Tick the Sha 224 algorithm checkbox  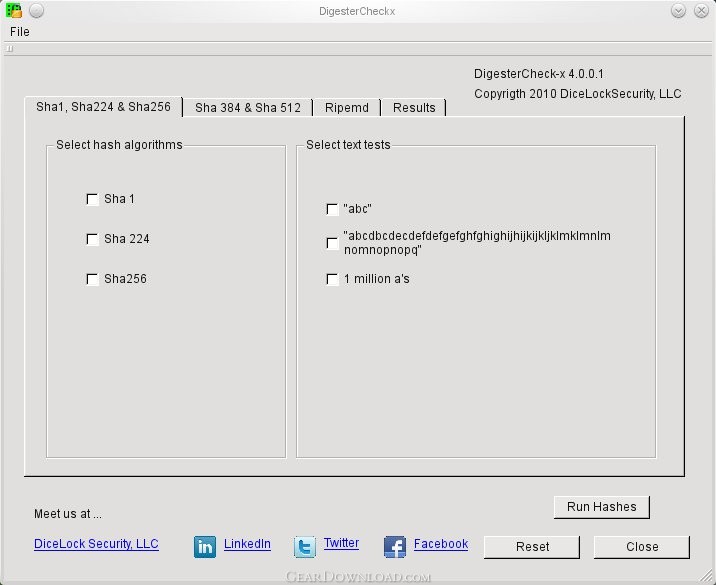93,239
